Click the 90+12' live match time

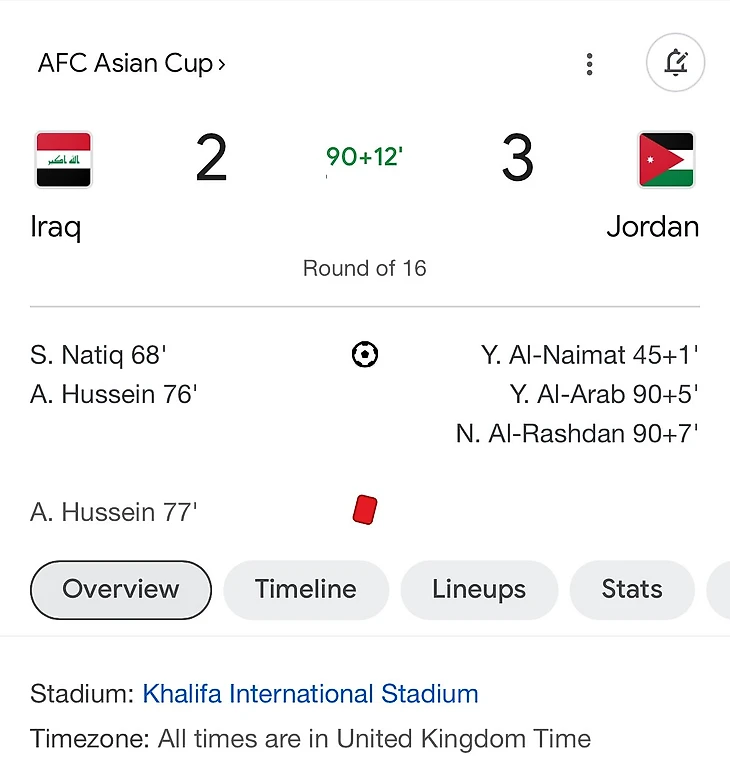[x=365, y=157]
